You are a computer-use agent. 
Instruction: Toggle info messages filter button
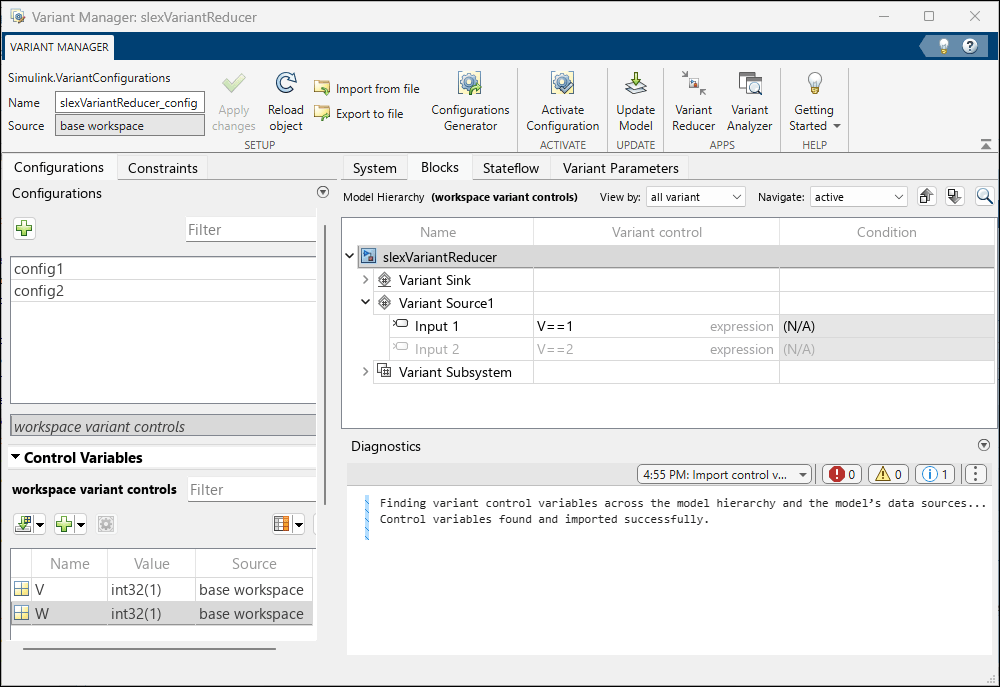point(935,474)
